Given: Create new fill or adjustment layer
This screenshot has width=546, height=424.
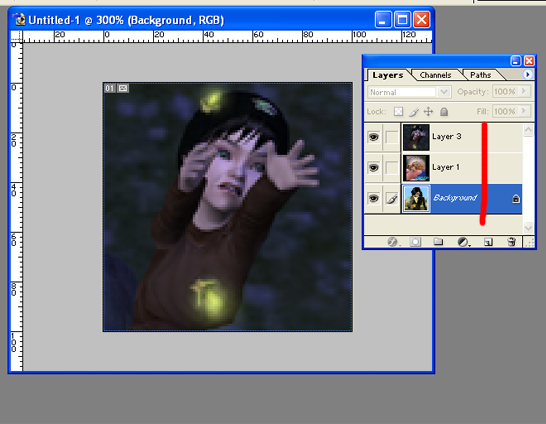Looking at the screenshot, I should [463, 242].
